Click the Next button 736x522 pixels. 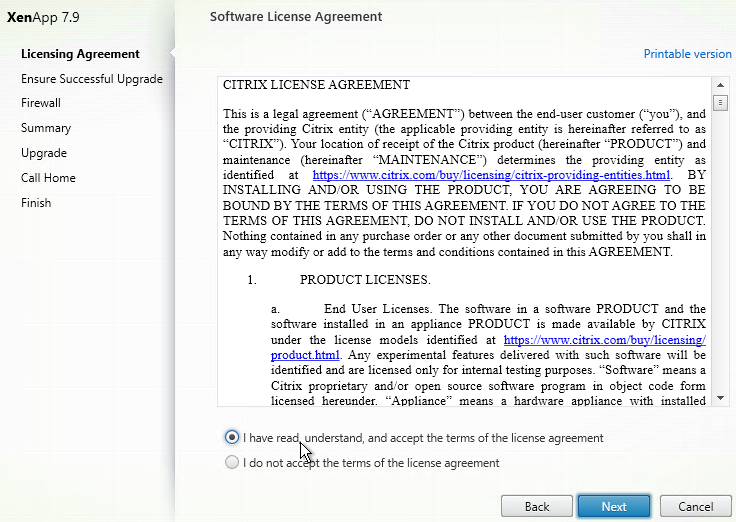[x=613, y=507]
